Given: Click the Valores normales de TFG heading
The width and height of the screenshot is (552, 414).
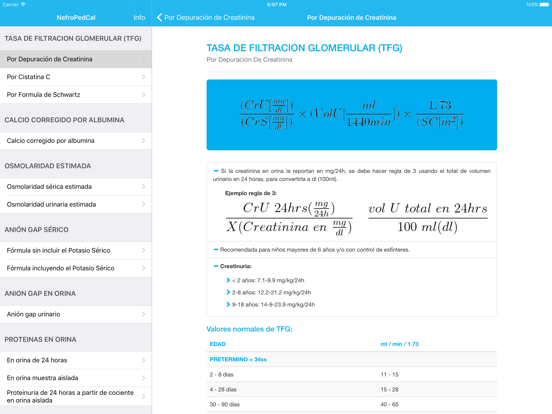Looking at the screenshot, I should click(249, 329).
